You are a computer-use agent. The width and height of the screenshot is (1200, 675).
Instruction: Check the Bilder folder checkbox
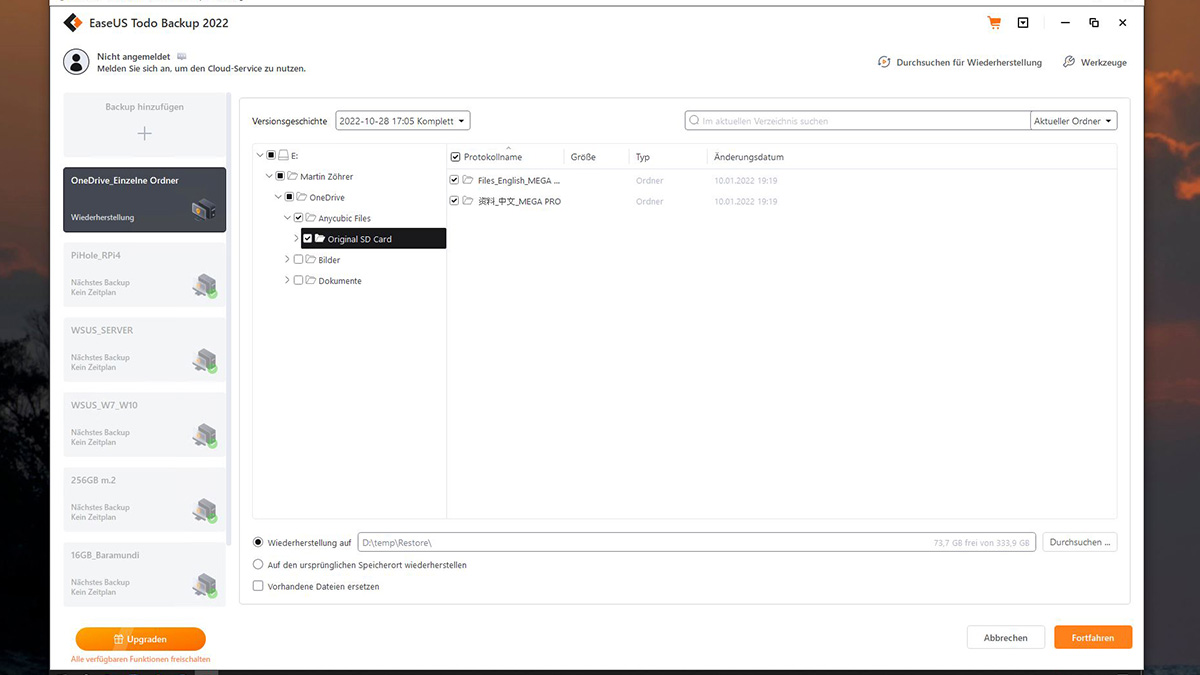click(x=298, y=260)
